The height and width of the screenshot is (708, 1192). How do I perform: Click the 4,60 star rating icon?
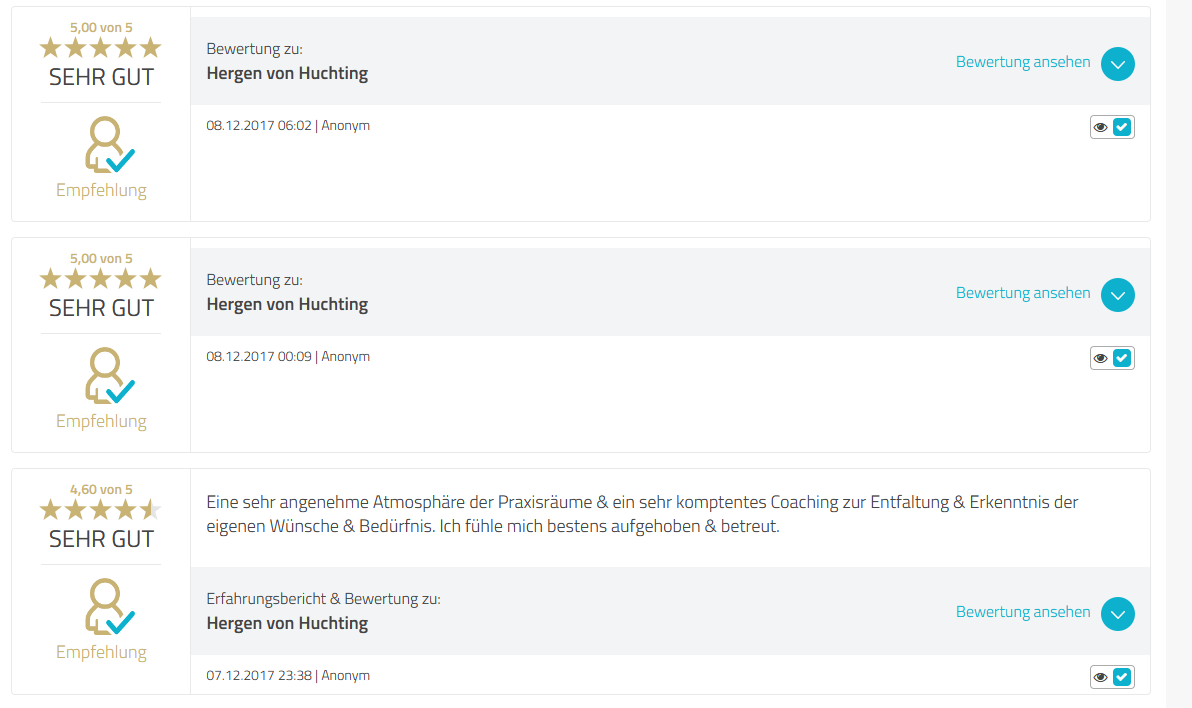[x=100, y=510]
